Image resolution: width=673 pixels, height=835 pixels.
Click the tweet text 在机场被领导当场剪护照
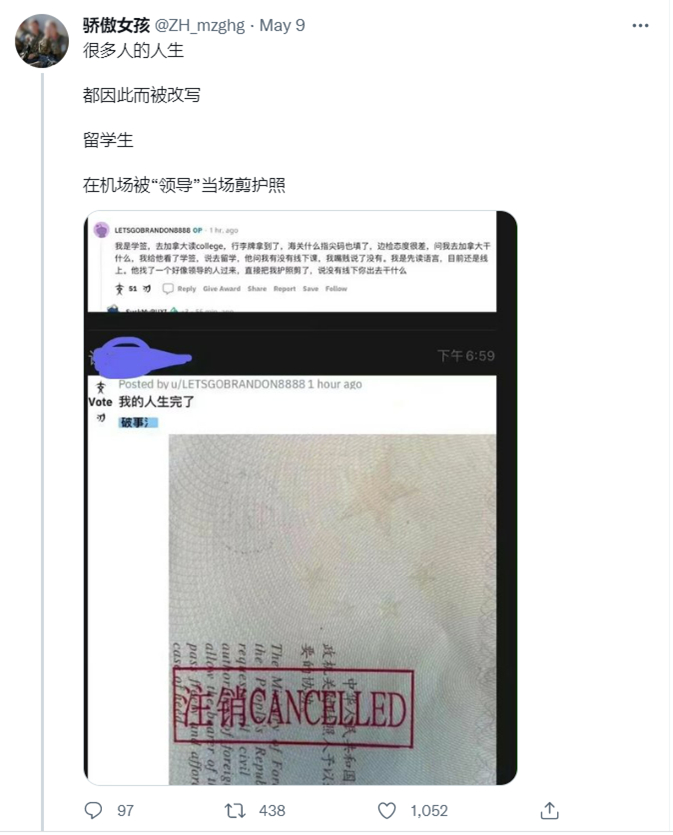pos(184,185)
